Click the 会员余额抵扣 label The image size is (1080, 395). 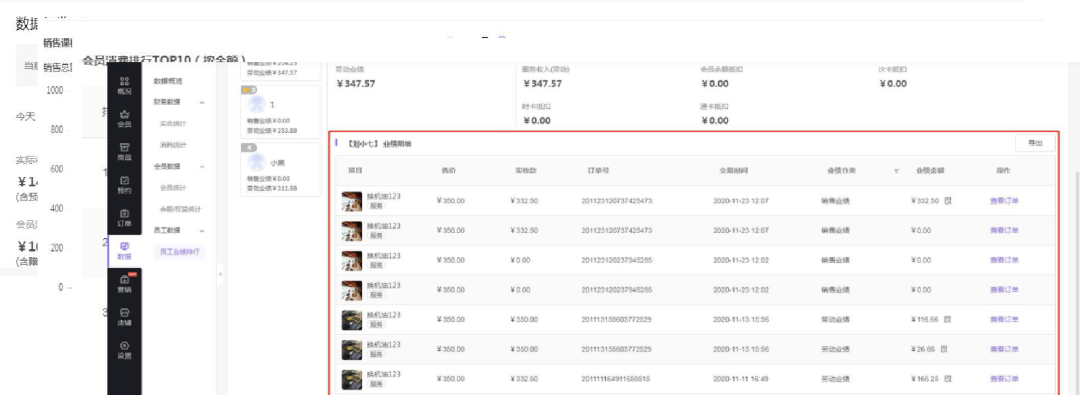coord(721,70)
